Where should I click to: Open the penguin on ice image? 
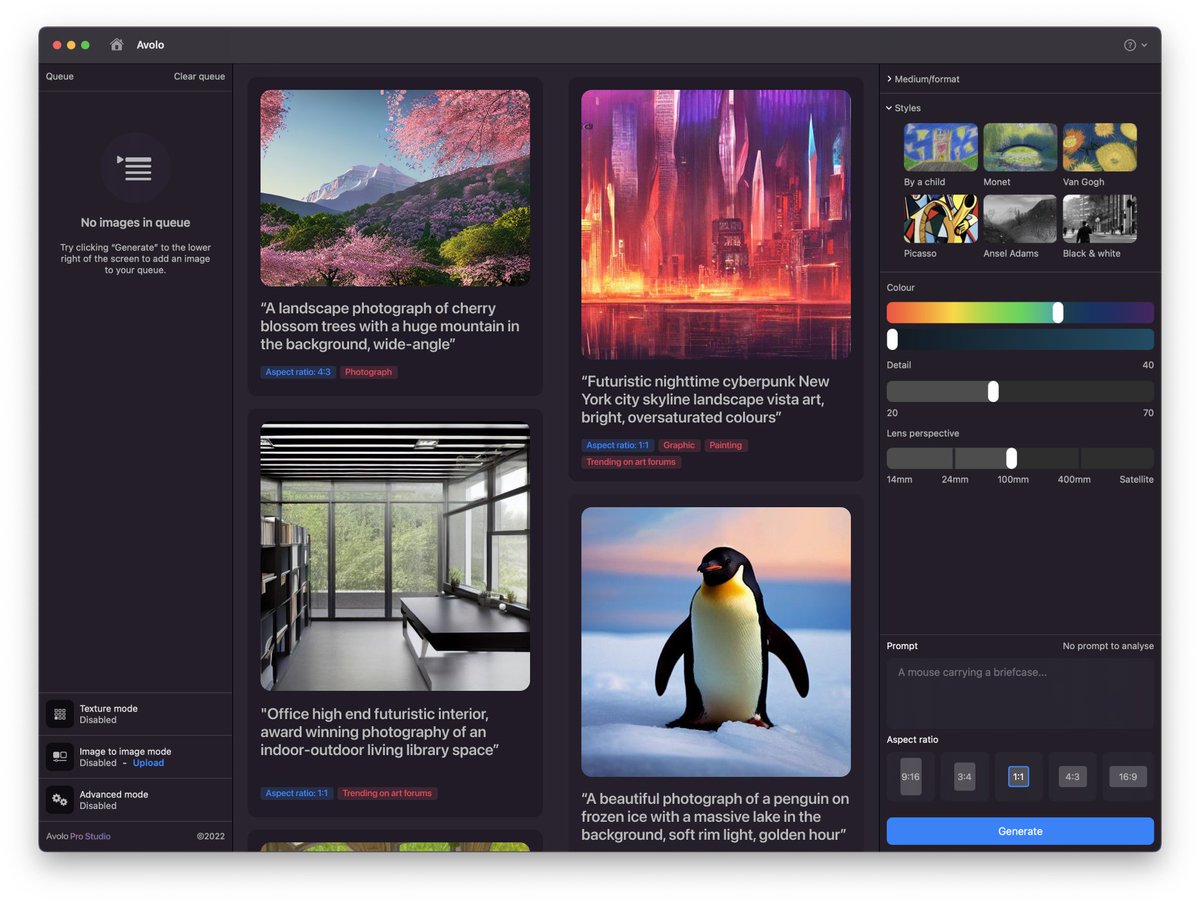716,642
